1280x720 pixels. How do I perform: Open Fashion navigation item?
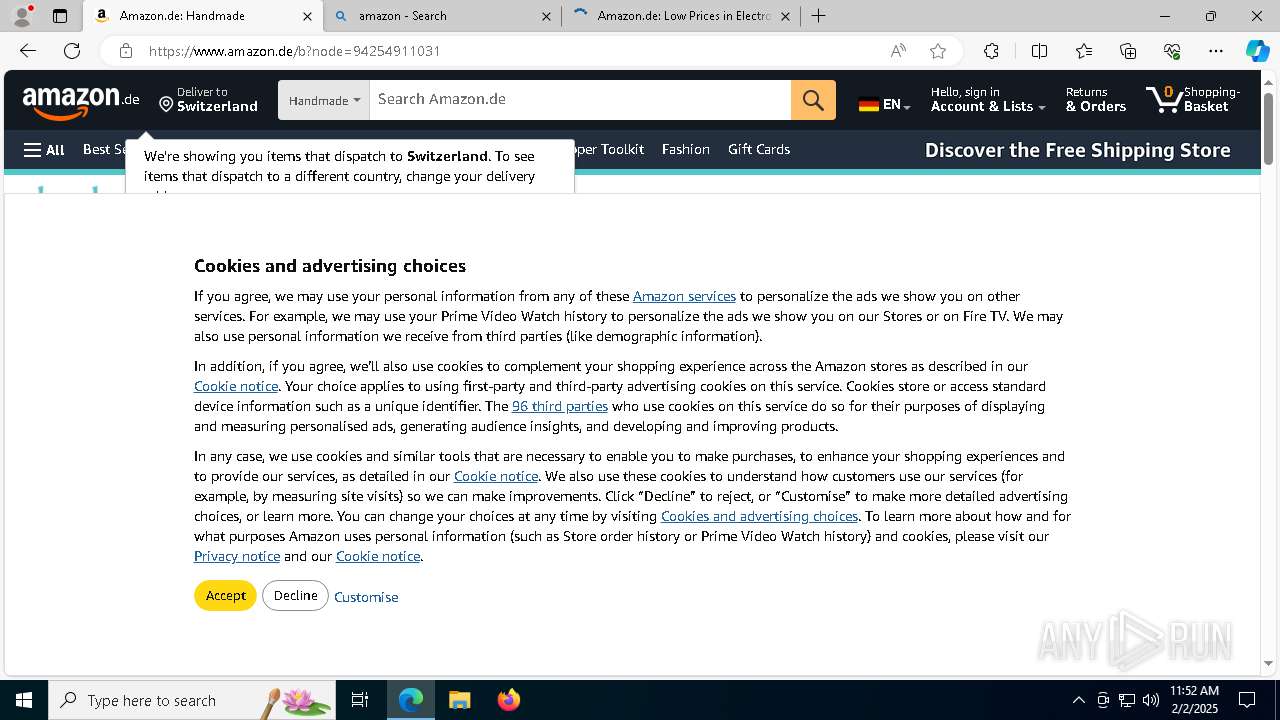[685, 149]
